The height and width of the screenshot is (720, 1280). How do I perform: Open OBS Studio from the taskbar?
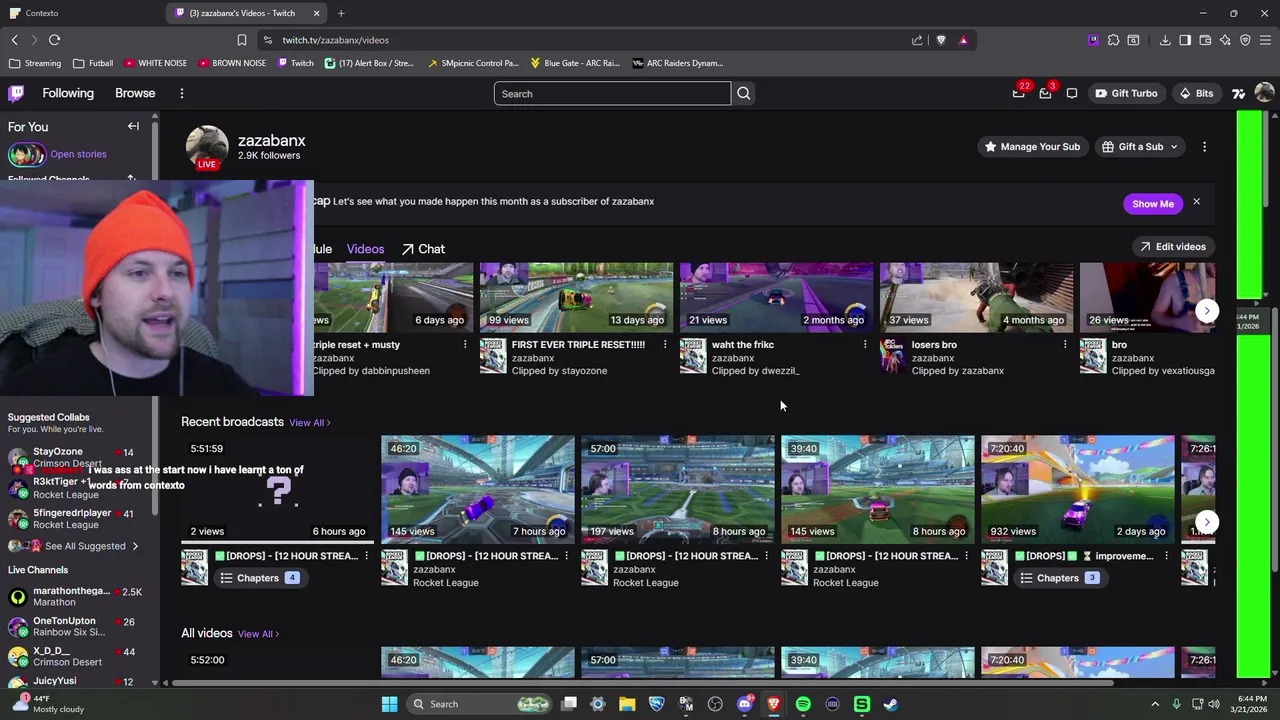(x=715, y=704)
